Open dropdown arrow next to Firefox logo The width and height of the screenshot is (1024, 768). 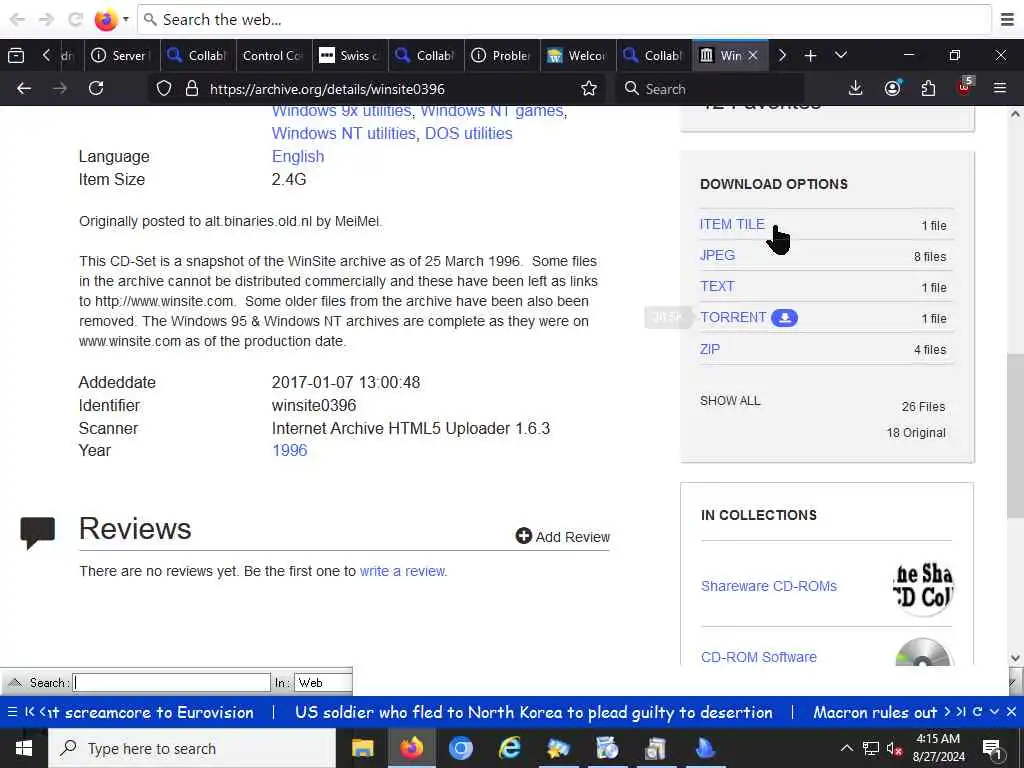click(x=125, y=20)
